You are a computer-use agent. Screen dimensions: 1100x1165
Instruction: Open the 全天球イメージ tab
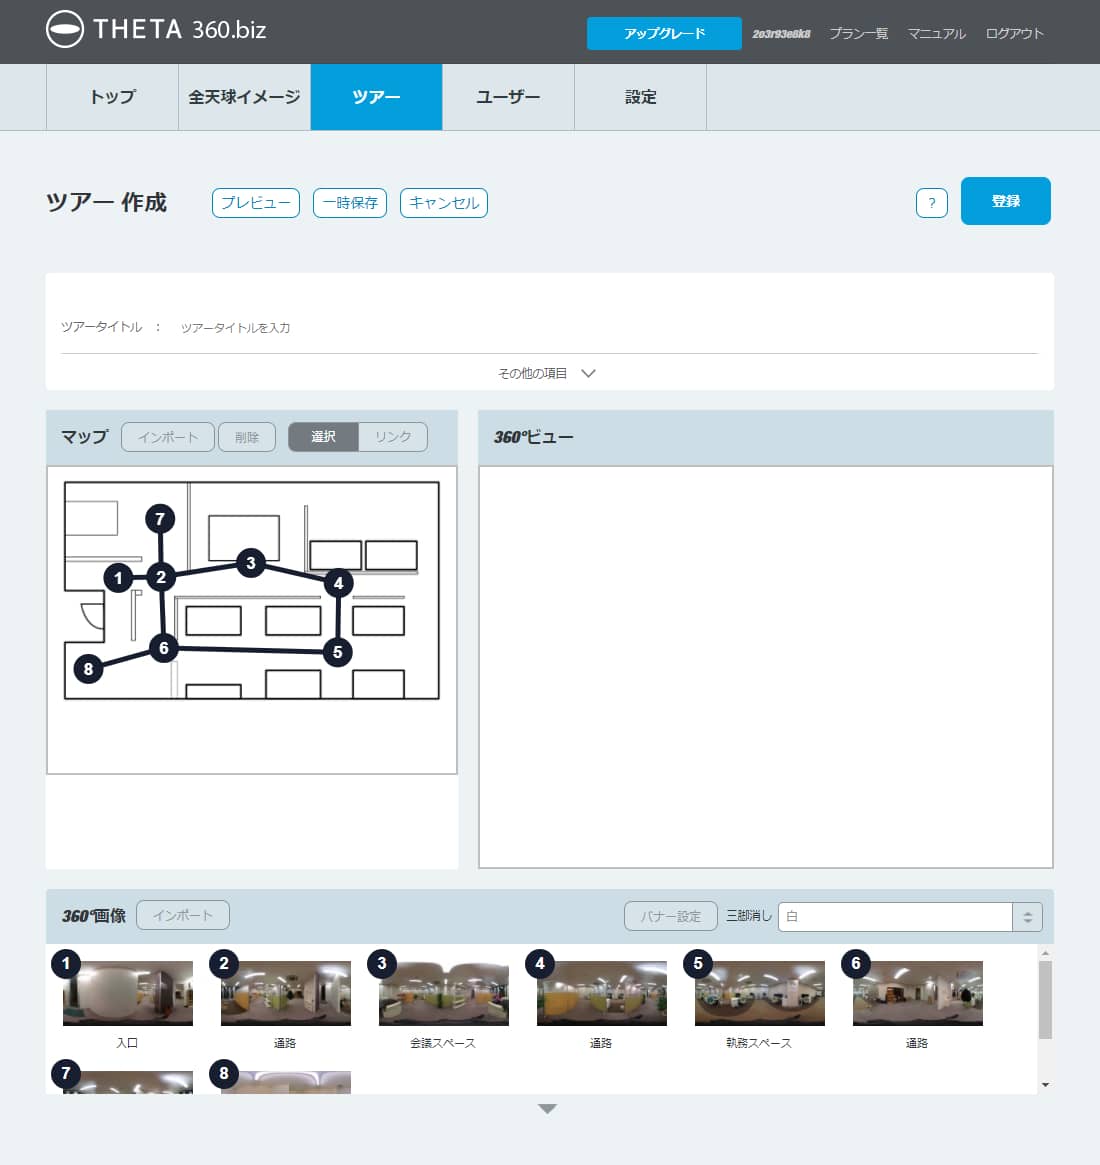(244, 97)
